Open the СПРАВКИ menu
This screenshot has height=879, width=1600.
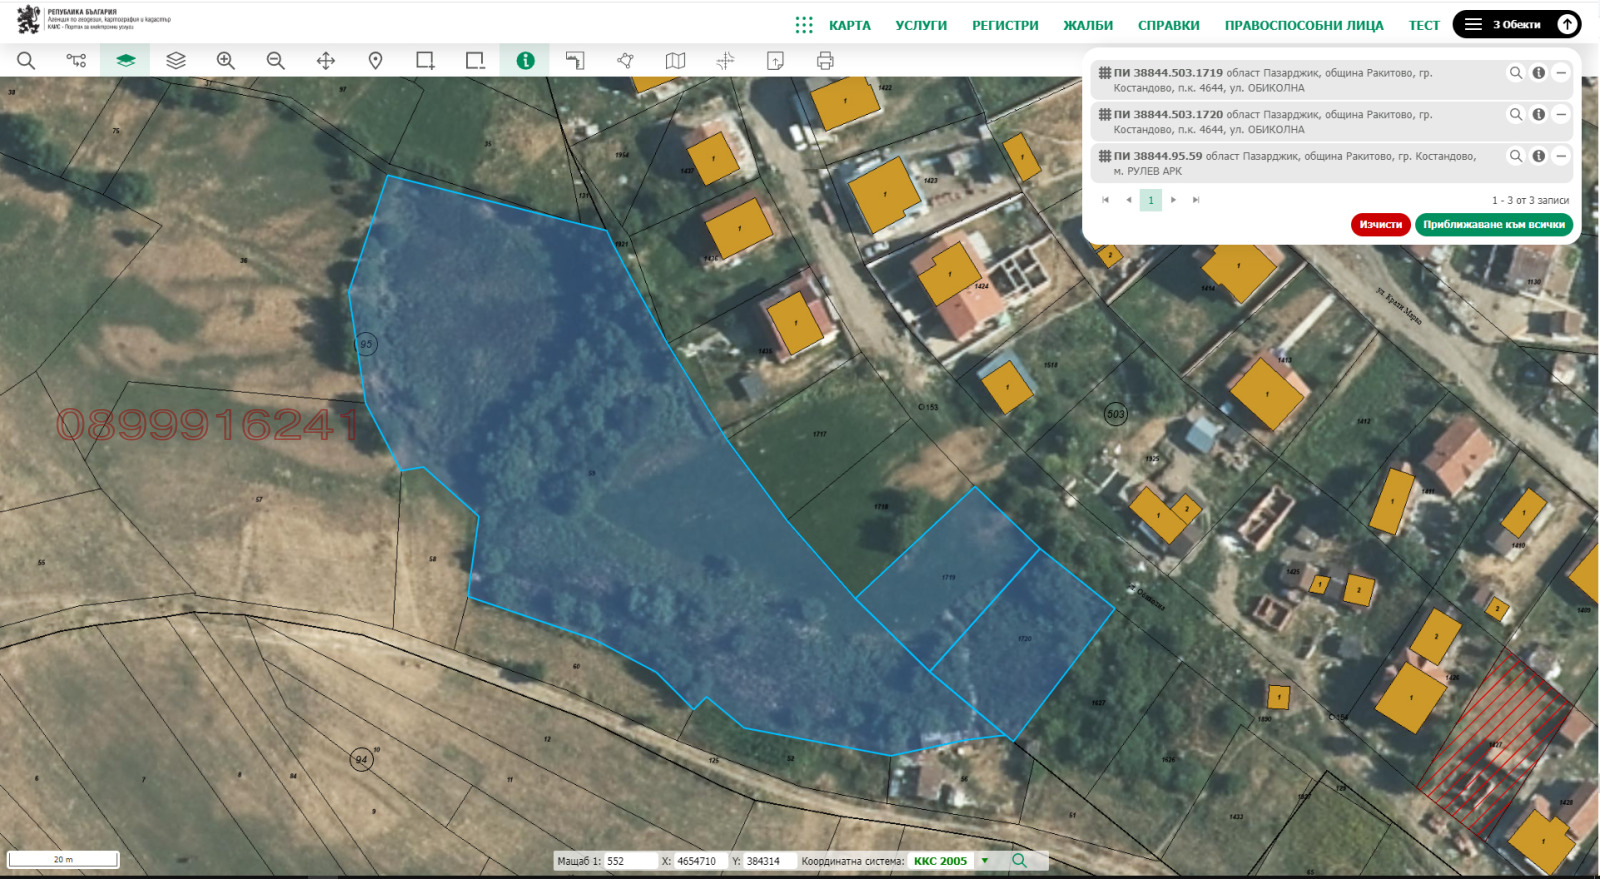click(1169, 26)
